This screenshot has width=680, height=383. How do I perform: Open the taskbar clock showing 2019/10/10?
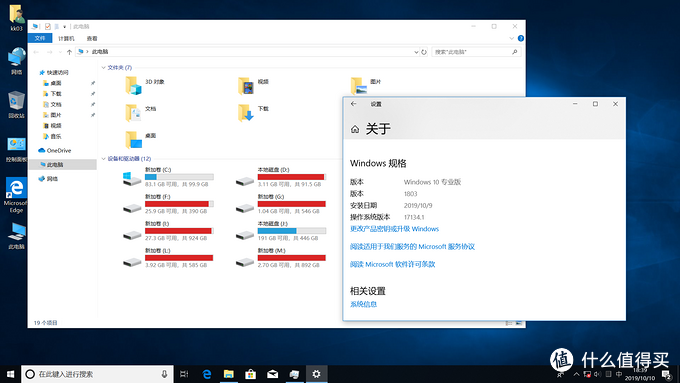[641, 374]
